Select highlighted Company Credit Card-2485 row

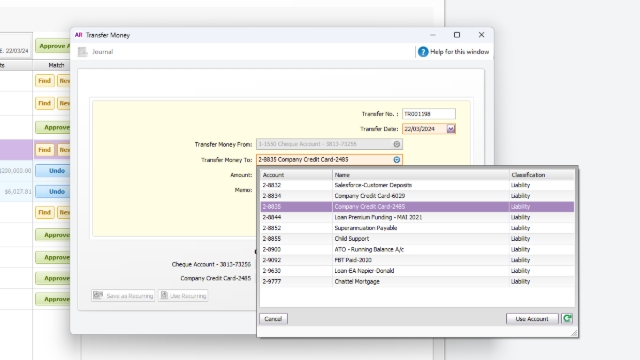[x=417, y=207]
